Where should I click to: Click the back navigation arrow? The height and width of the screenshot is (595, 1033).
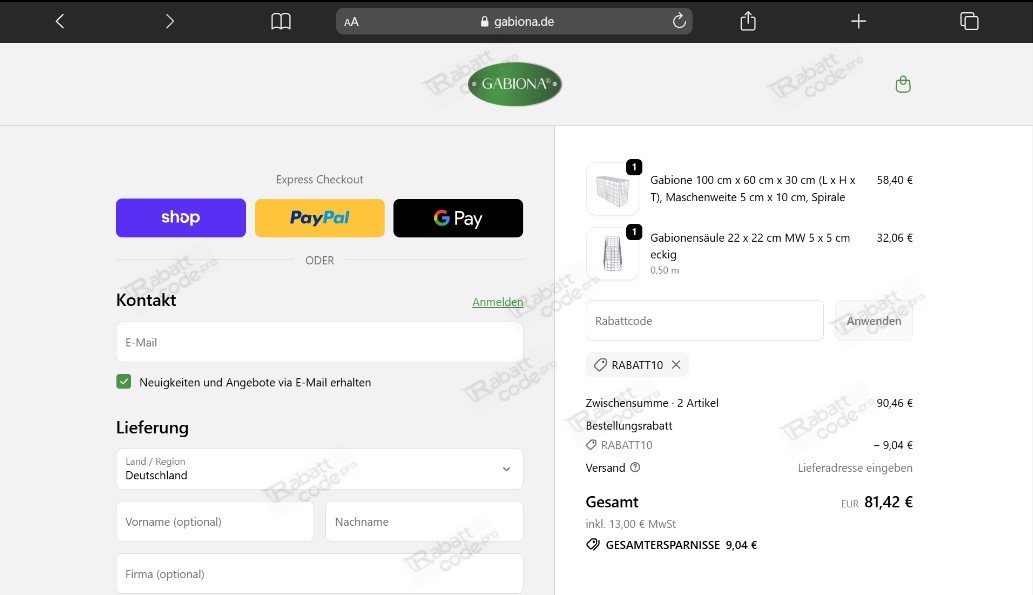(58, 20)
